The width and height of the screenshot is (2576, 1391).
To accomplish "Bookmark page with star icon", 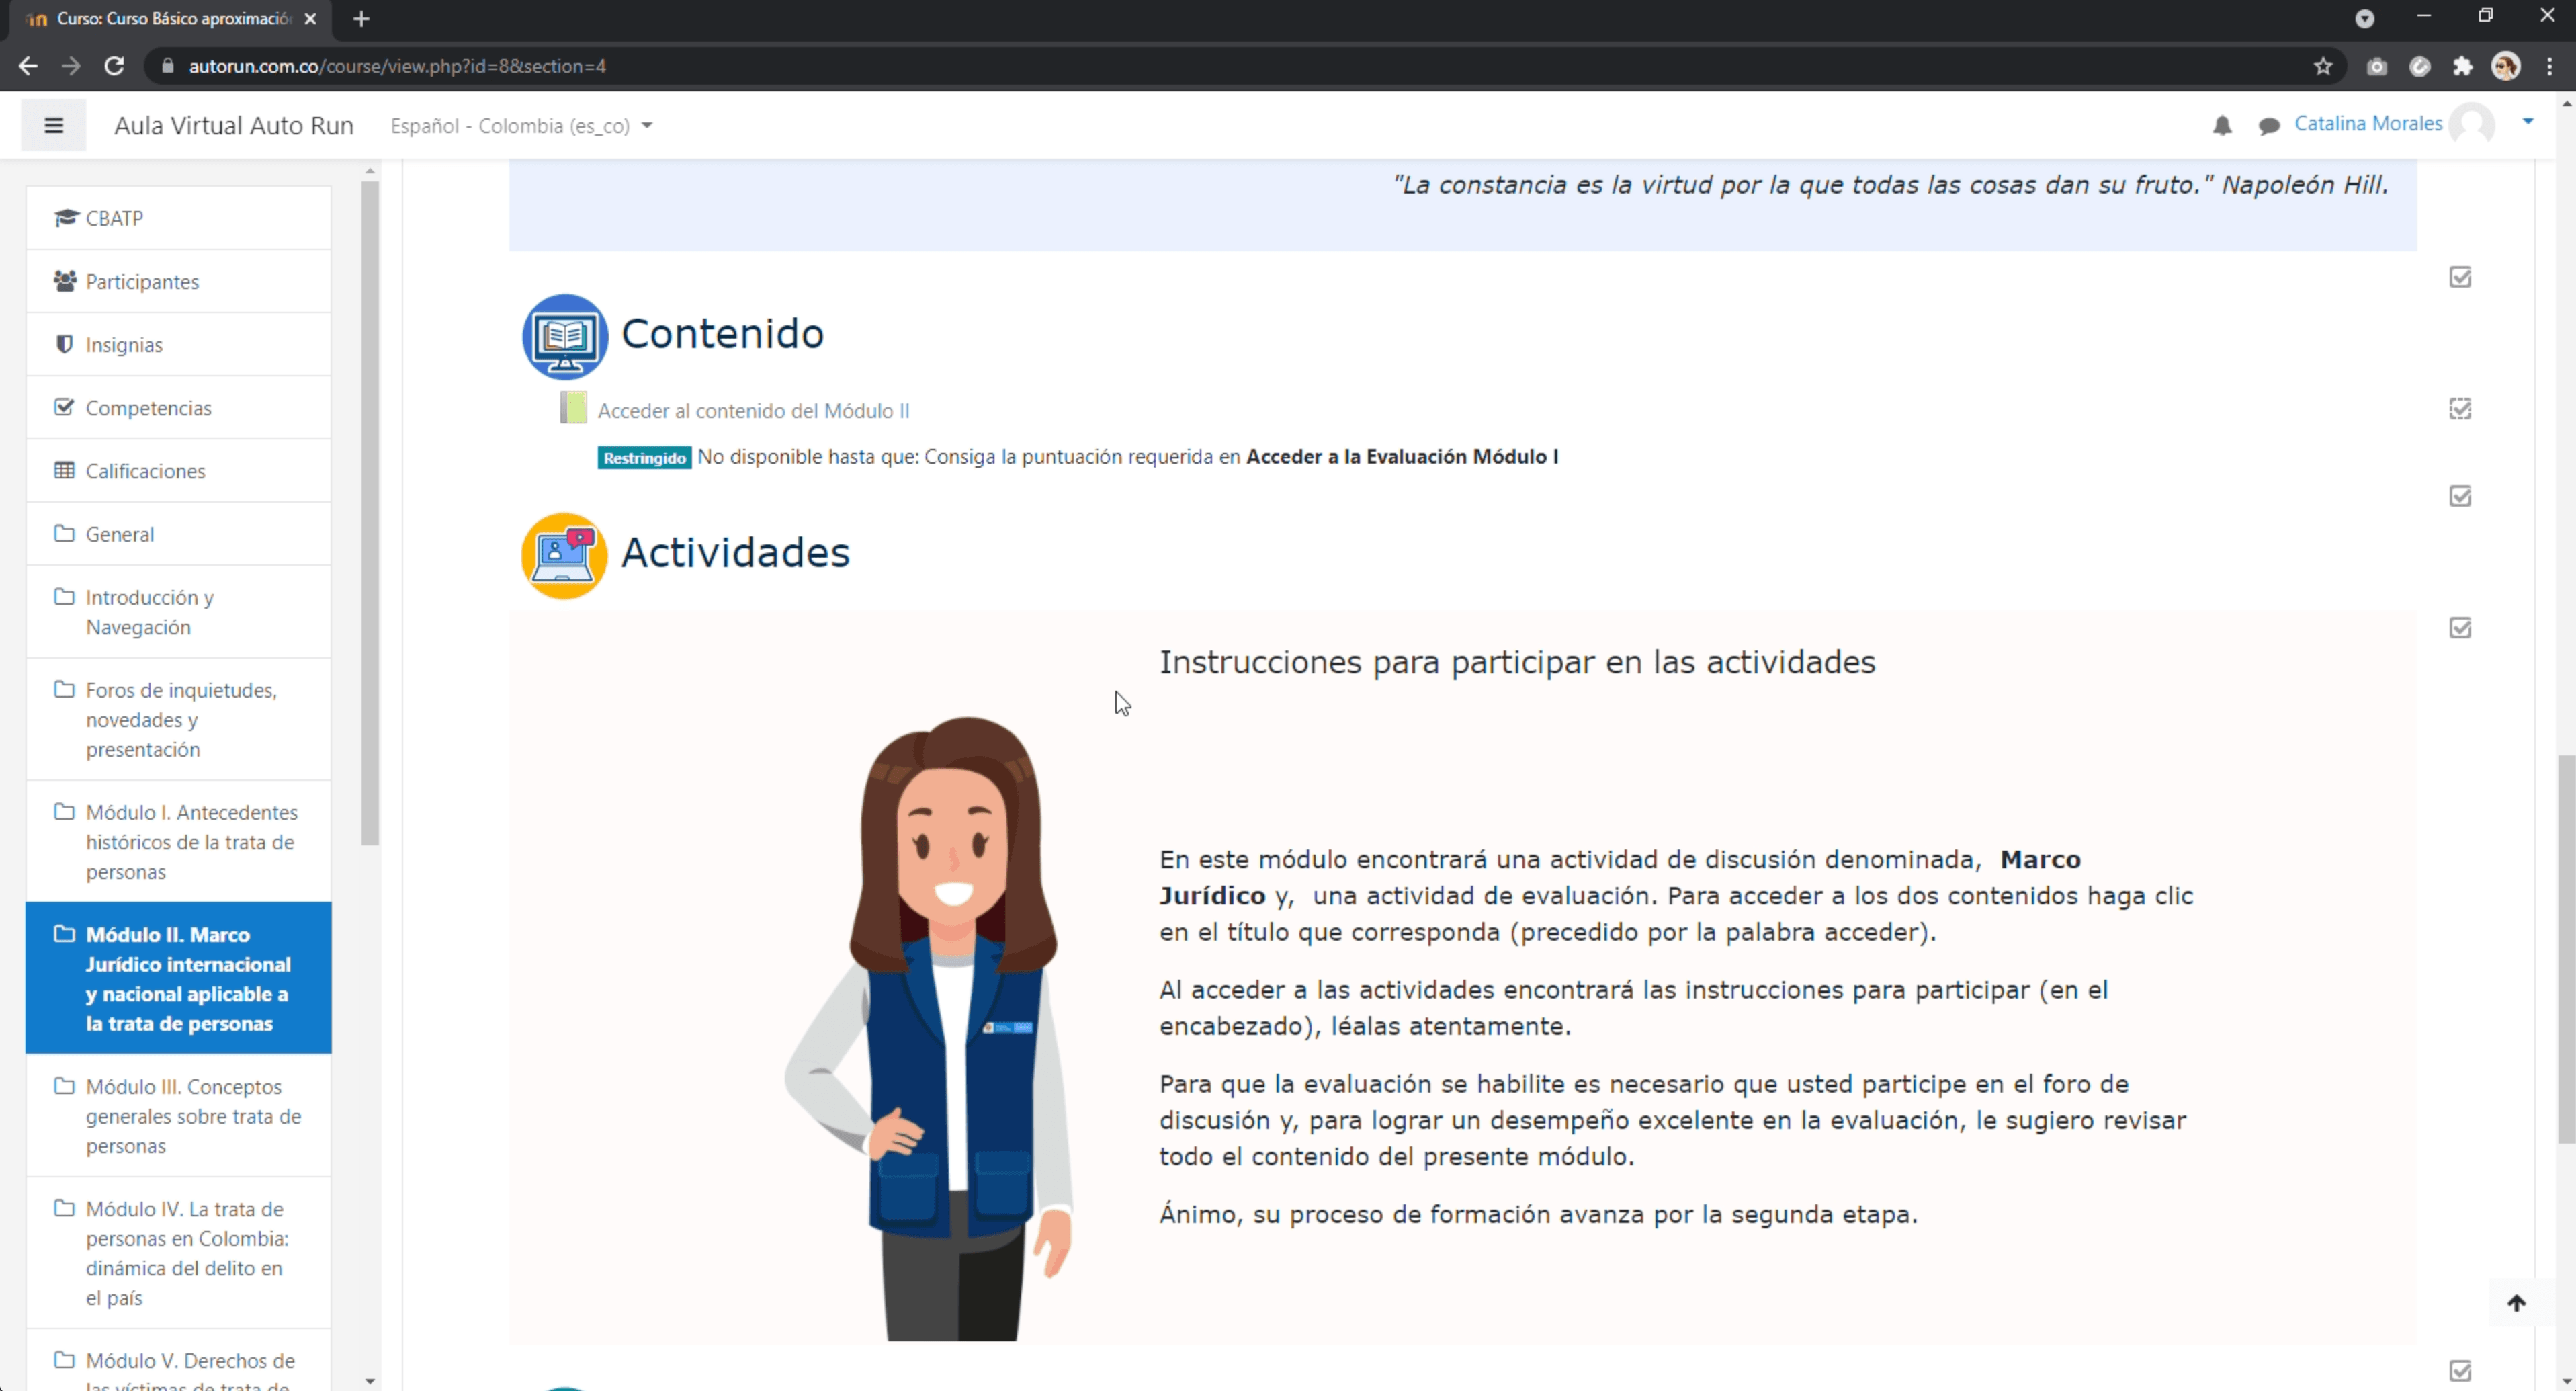I will click(x=2322, y=66).
